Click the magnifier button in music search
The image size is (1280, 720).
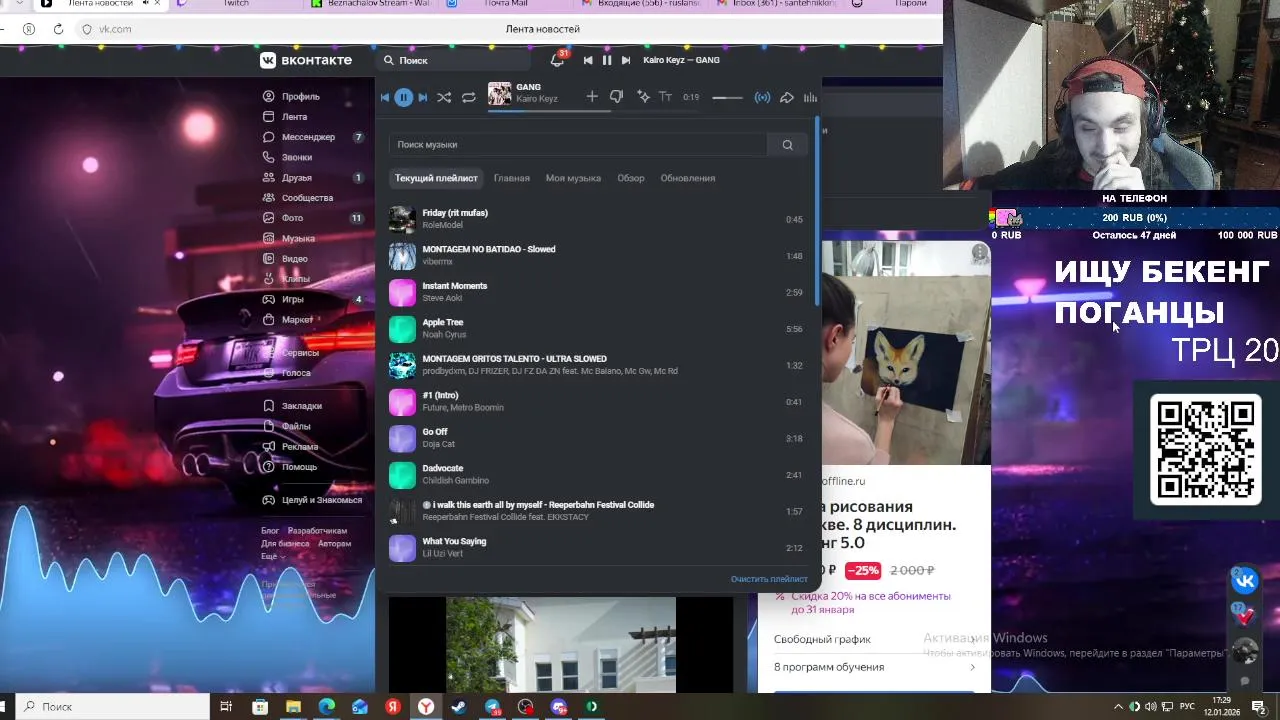pyautogui.click(x=788, y=144)
